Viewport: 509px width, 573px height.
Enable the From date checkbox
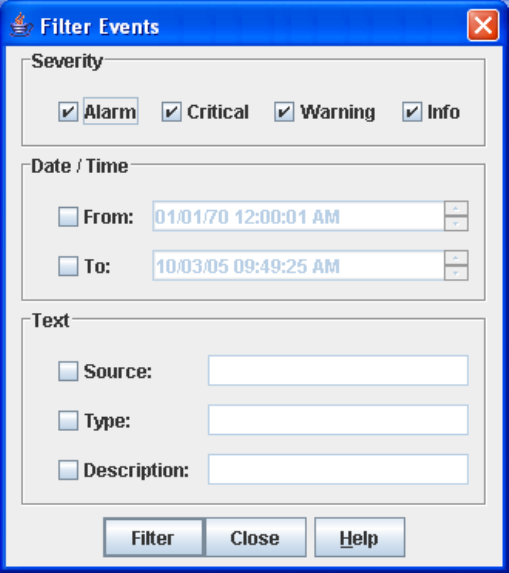click(x=68, y=217)
